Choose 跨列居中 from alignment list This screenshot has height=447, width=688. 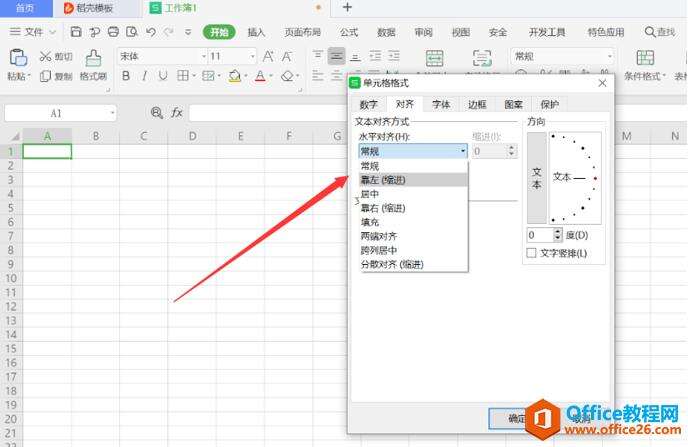pyautogui.click(x=413, y=250)
